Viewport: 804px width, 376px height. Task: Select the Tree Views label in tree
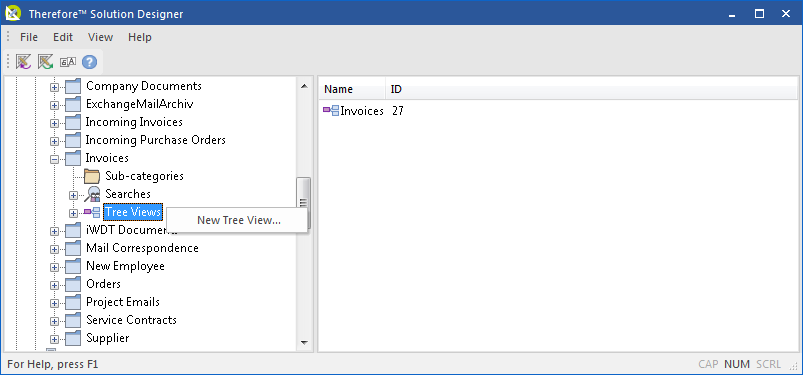[x=133, y=212]
